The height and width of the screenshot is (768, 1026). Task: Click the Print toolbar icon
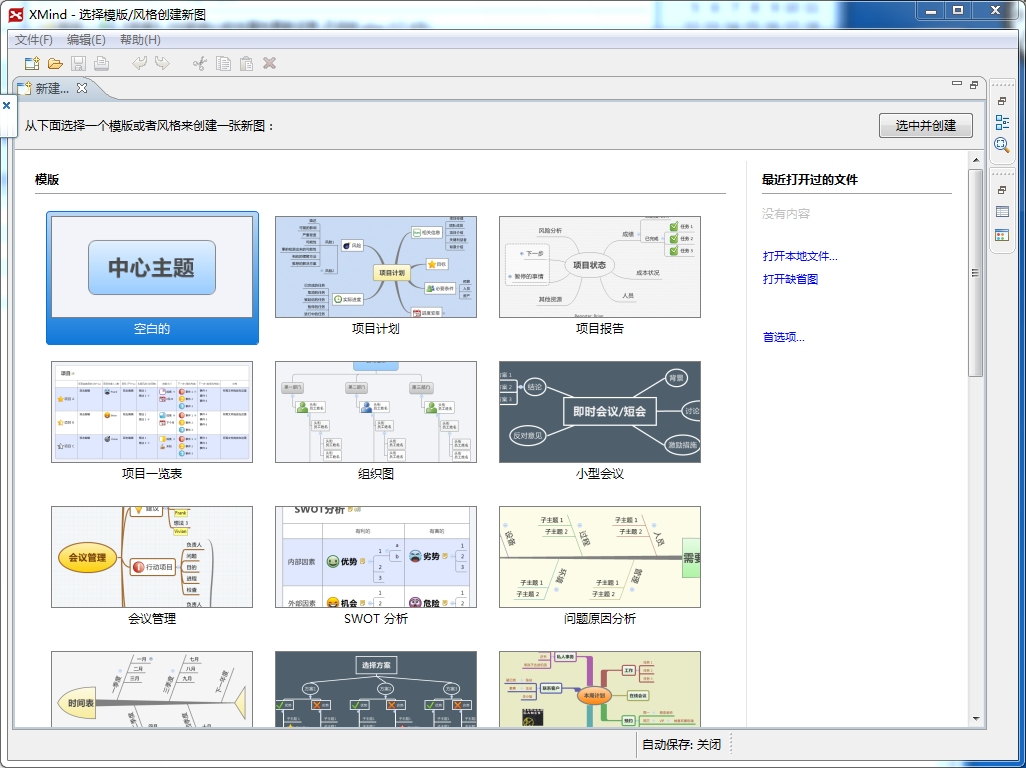101,63
